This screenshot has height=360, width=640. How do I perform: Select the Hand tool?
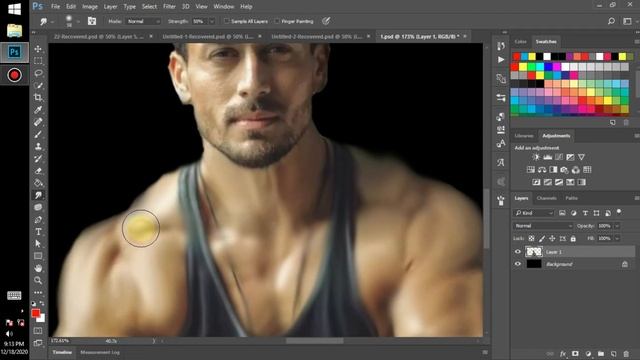pos(38,268)
